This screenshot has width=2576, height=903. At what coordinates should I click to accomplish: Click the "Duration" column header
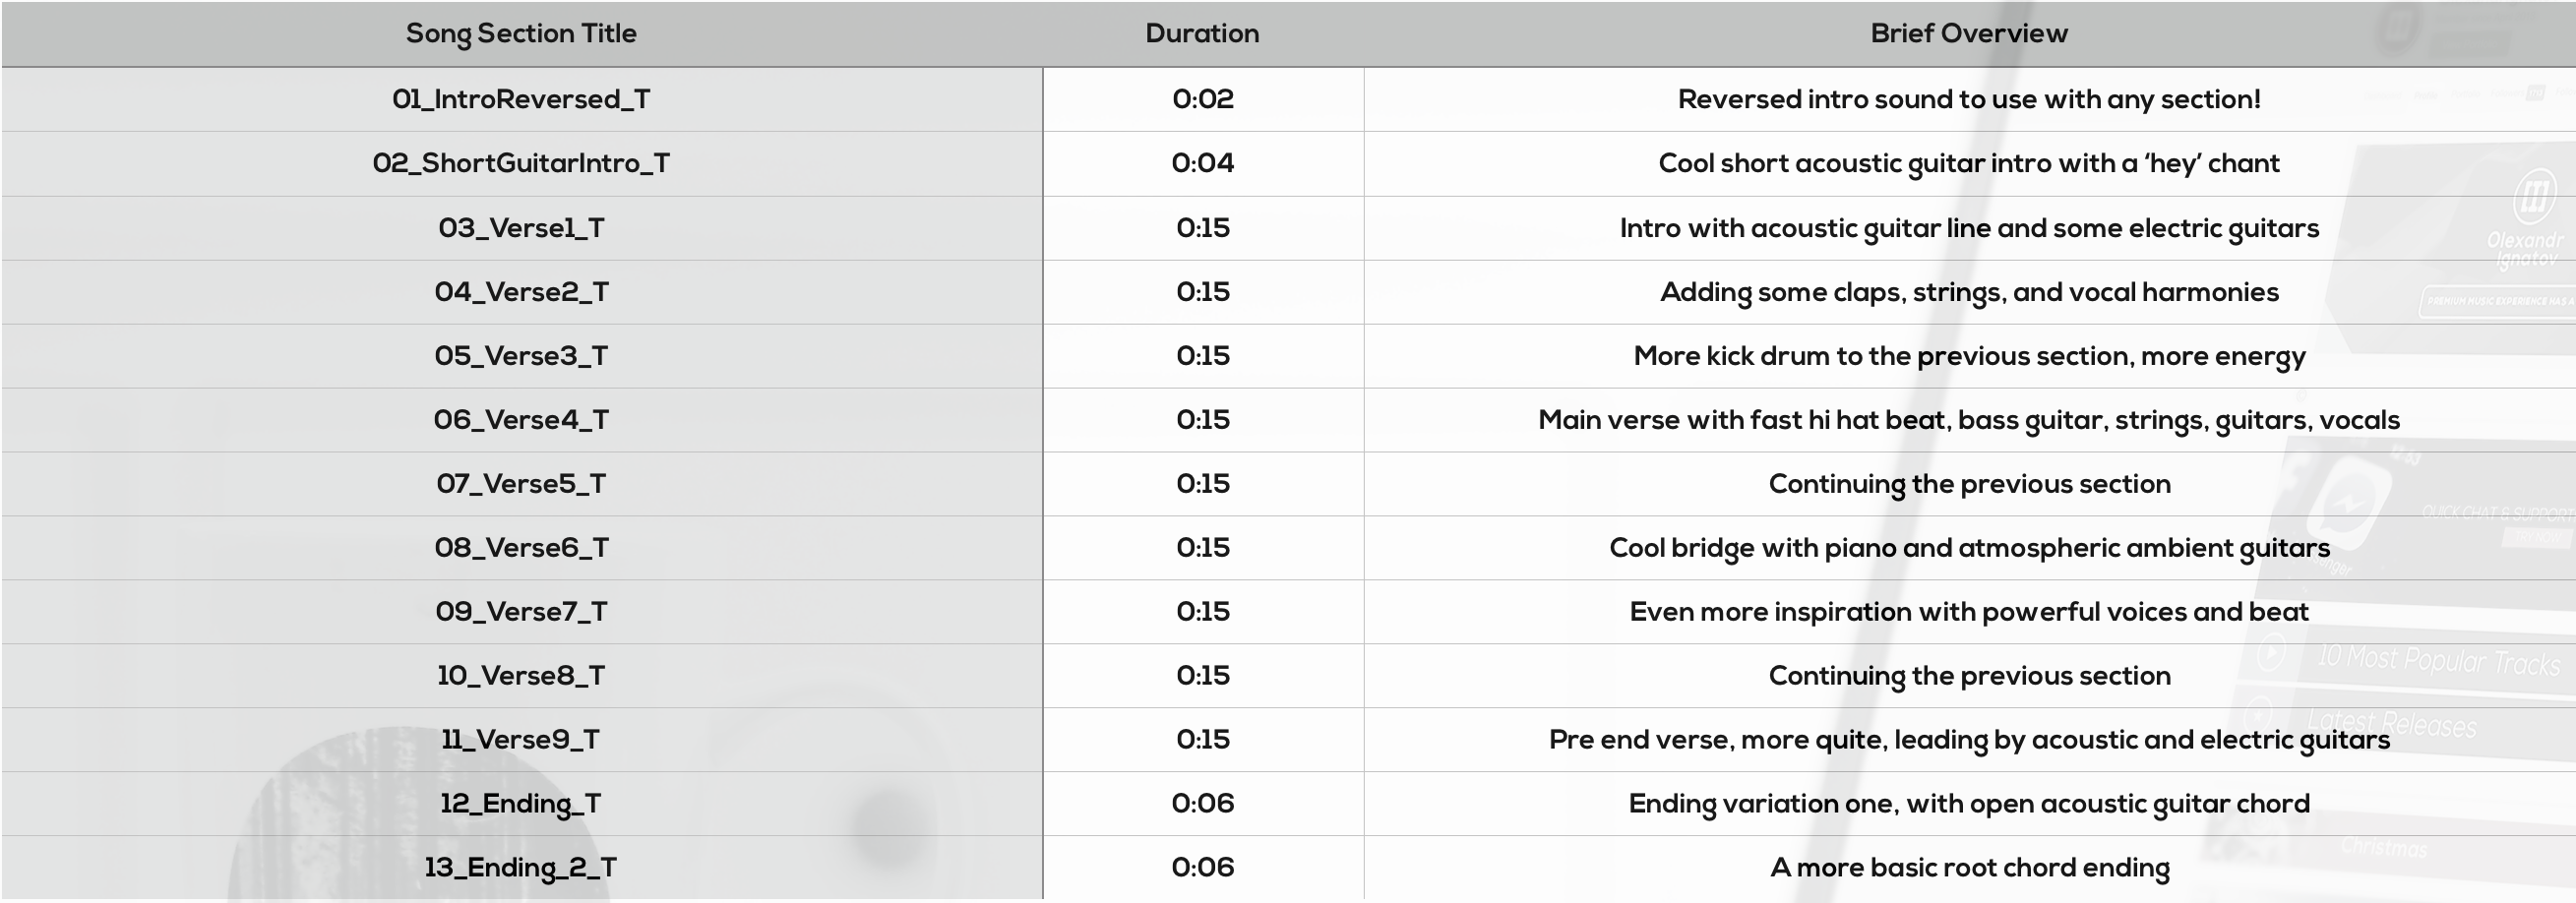(1202, 34)
